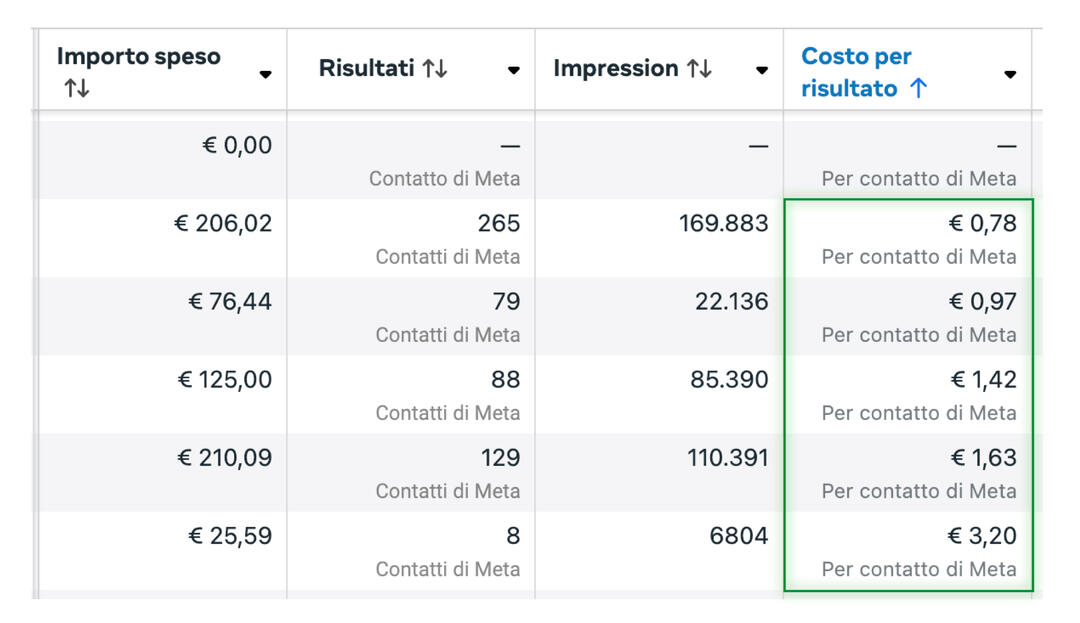
Task: Click the Costo per risultato header label
Action: point(856,71)
